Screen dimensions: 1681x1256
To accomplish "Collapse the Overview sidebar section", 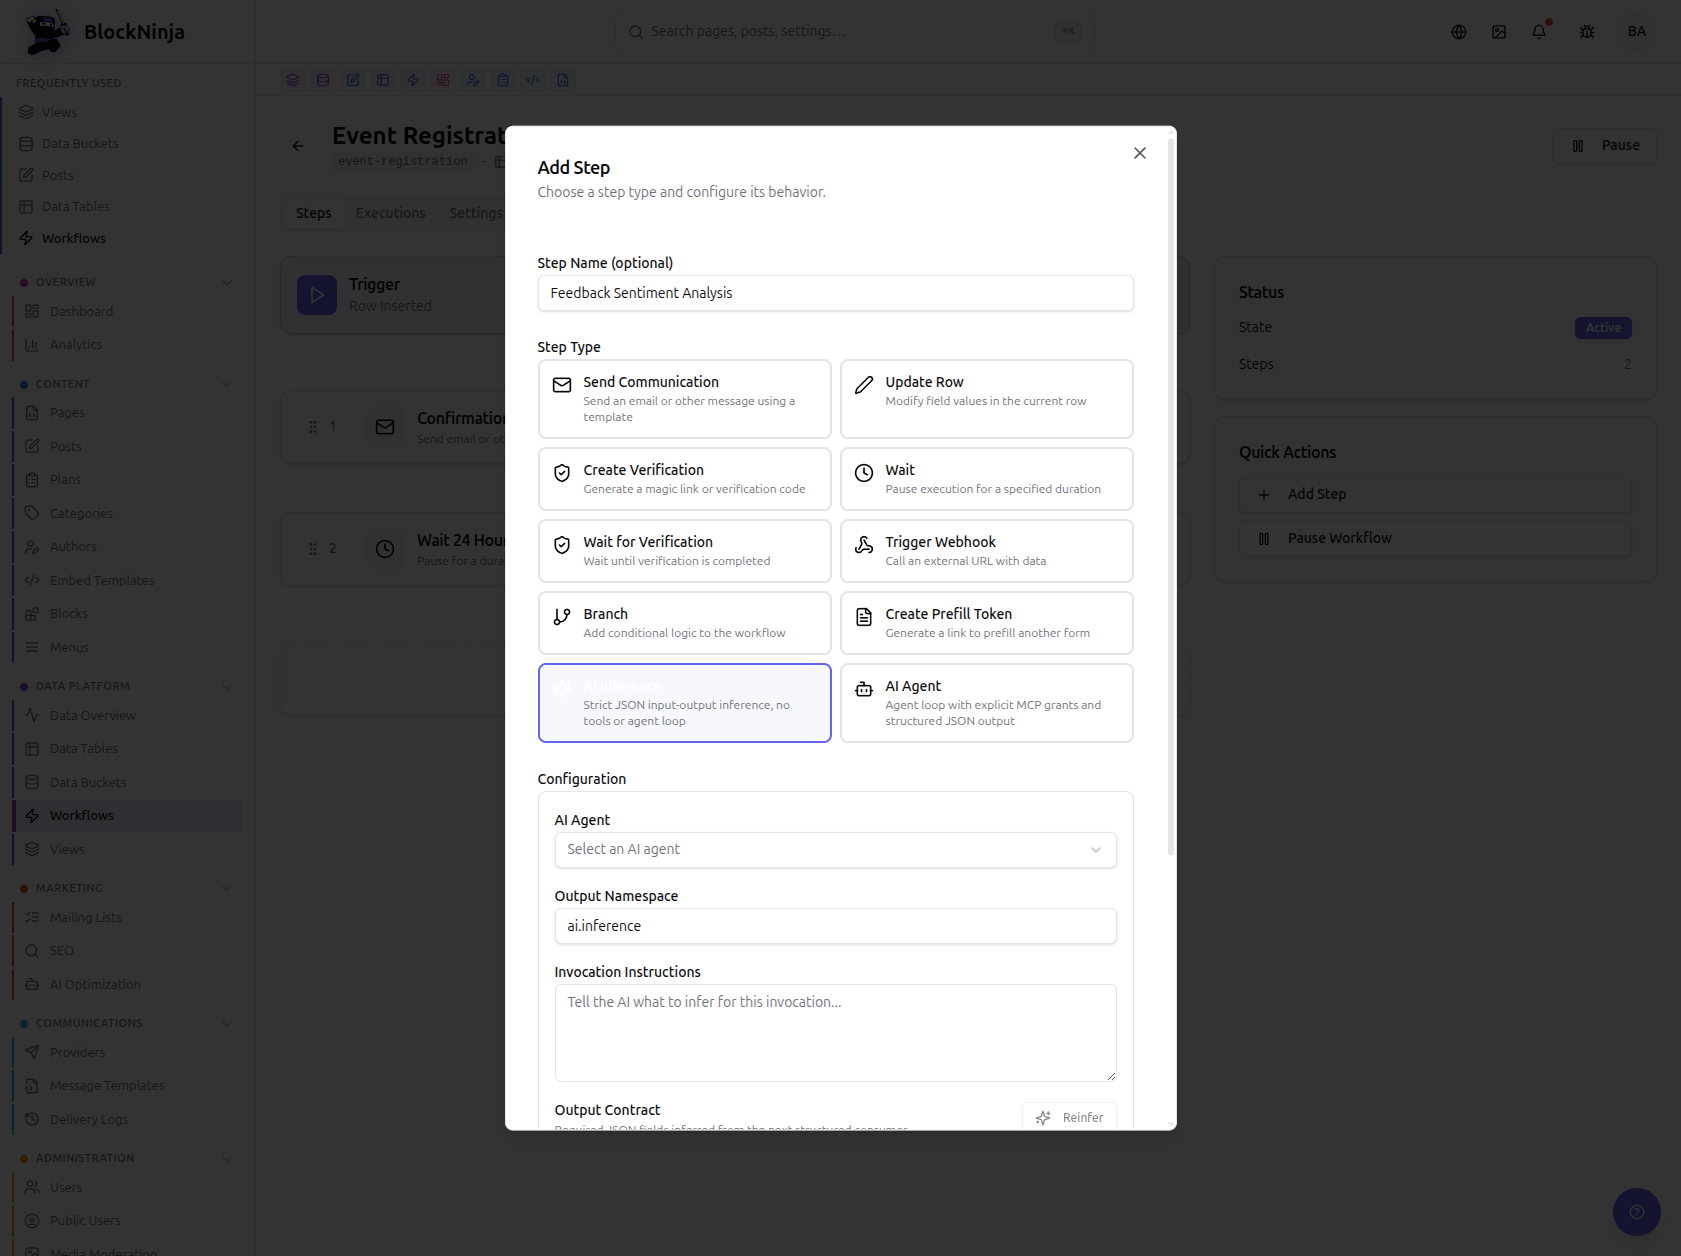I will tap(226, 282).
